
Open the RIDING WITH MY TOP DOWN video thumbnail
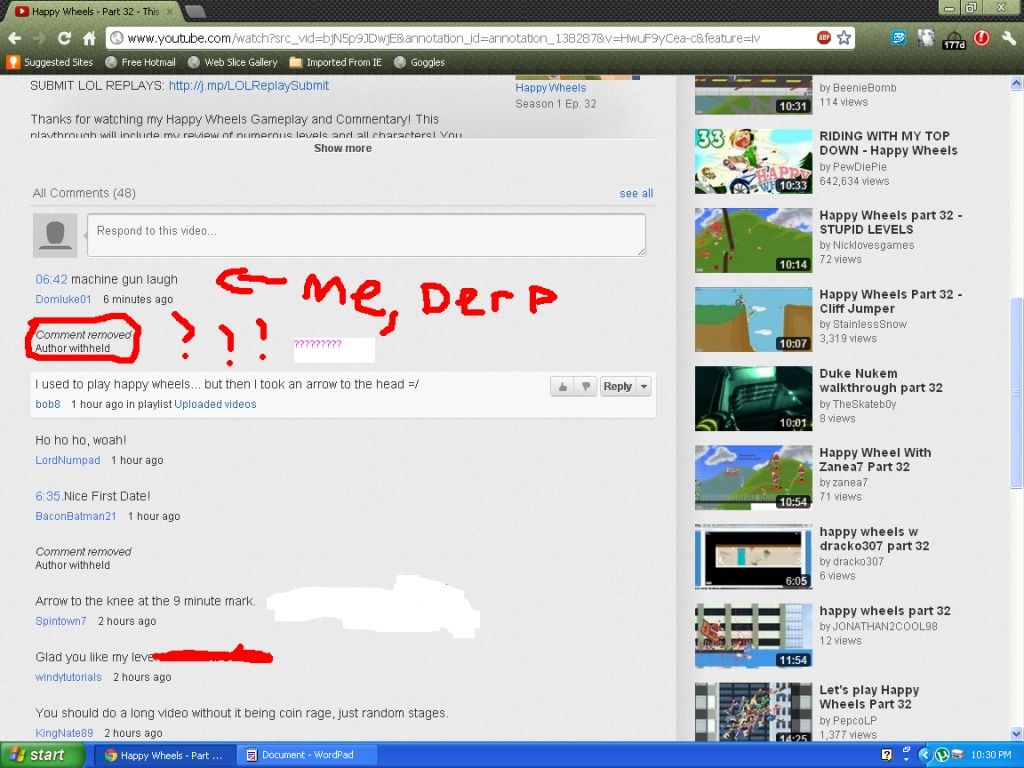(x=754, y=161)
